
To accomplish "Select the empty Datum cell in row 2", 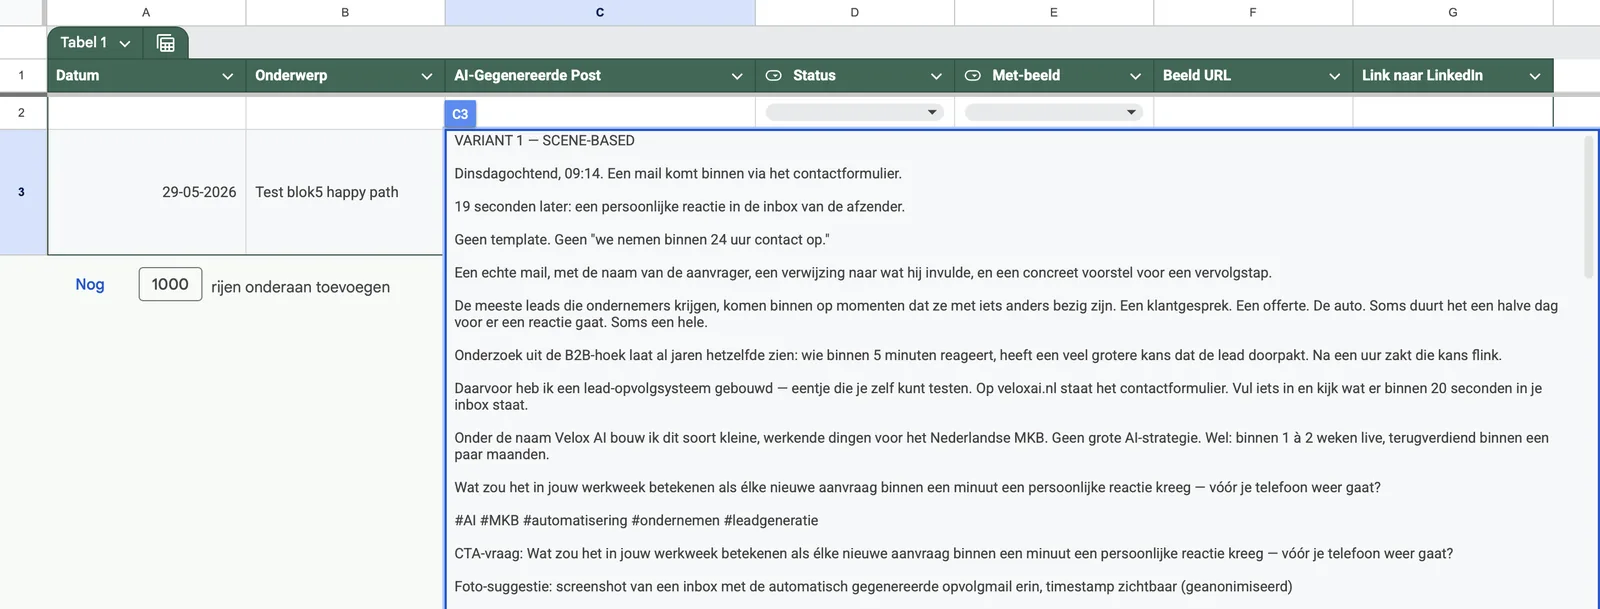I will pos(146,113).
